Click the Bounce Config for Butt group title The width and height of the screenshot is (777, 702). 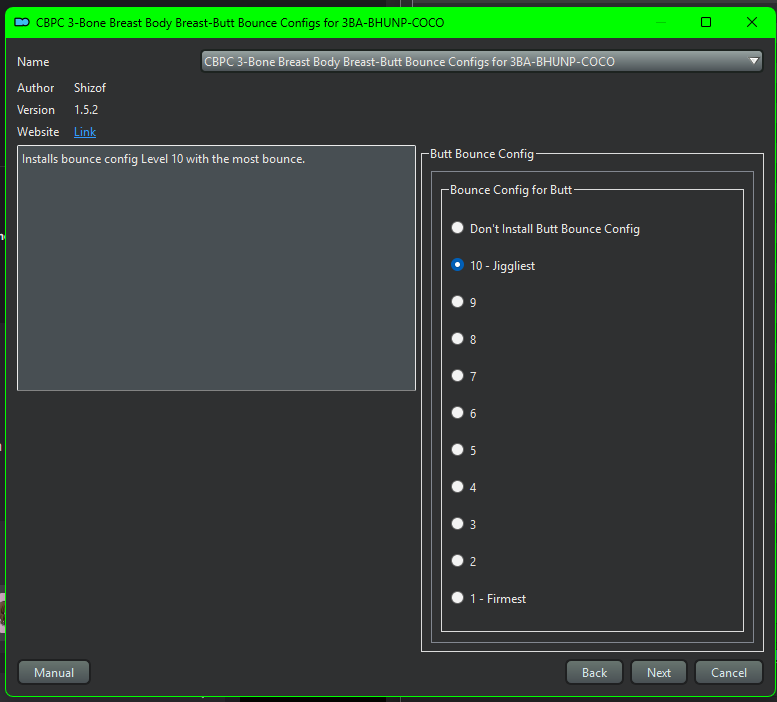[x=511, y=190]
